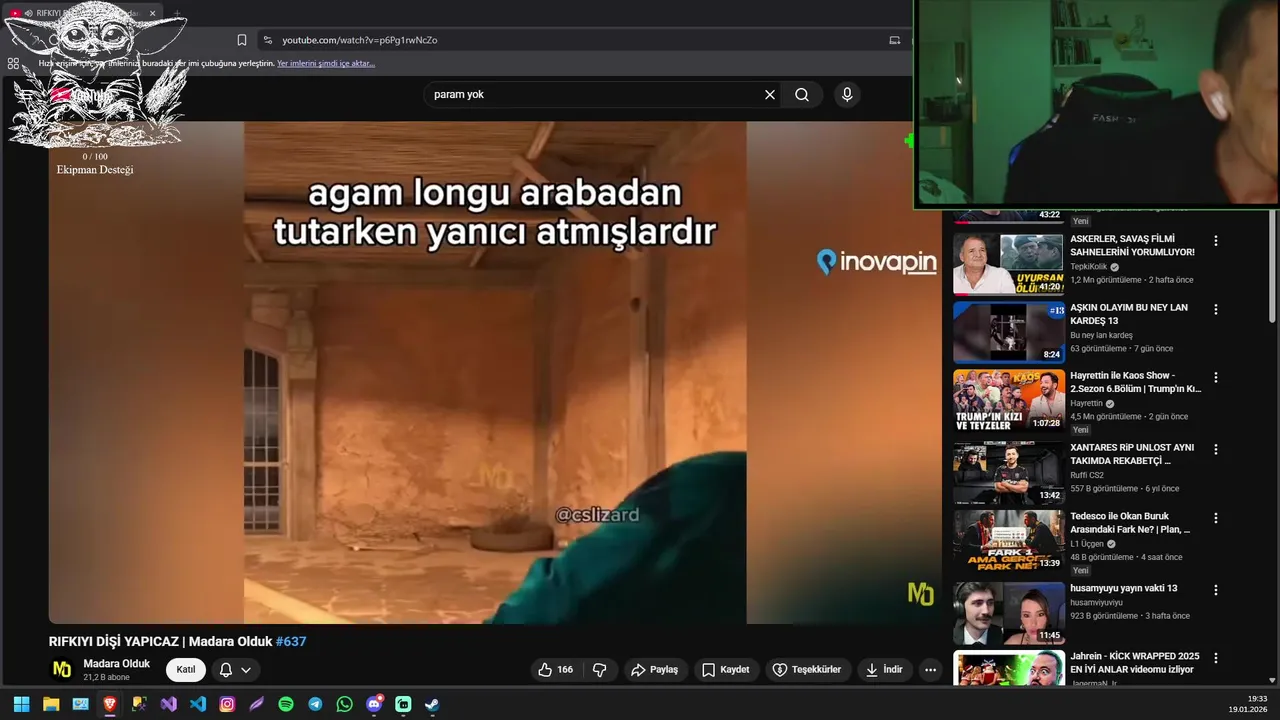This screenshot has width=1280, height=720.
Task: Bookmark this page with bookmark icon
Action: point(242,40)
